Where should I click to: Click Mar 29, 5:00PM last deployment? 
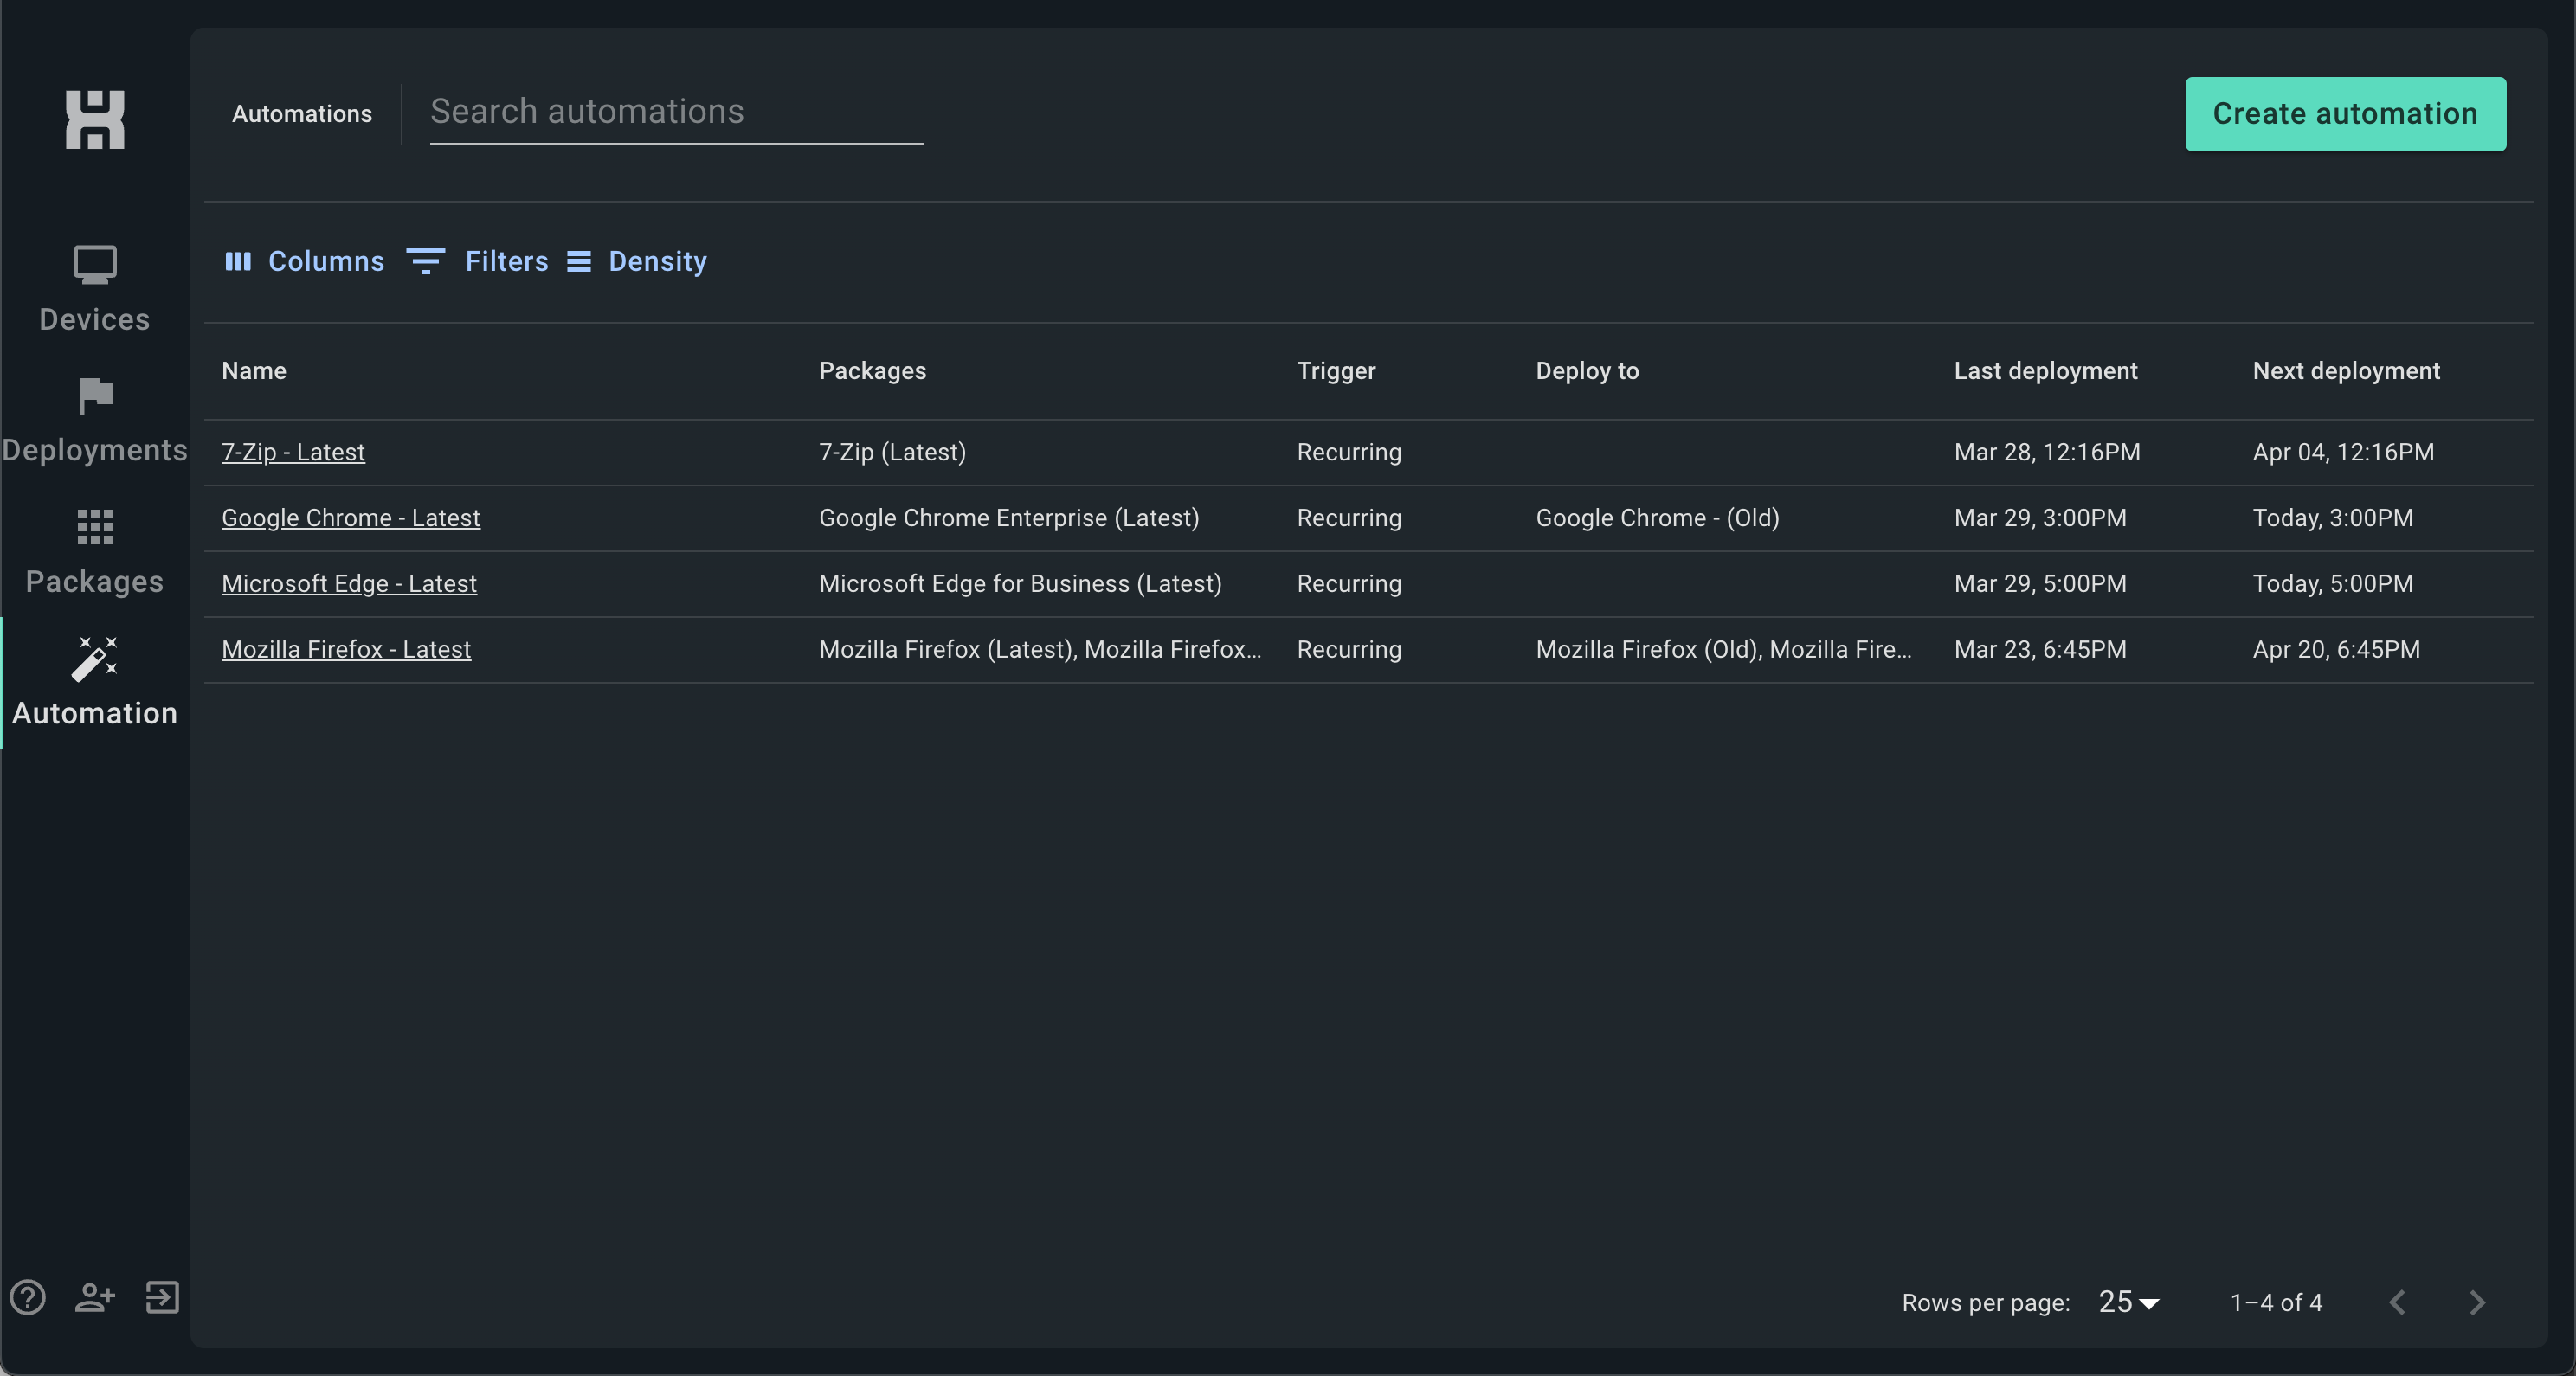(2040, 584)
